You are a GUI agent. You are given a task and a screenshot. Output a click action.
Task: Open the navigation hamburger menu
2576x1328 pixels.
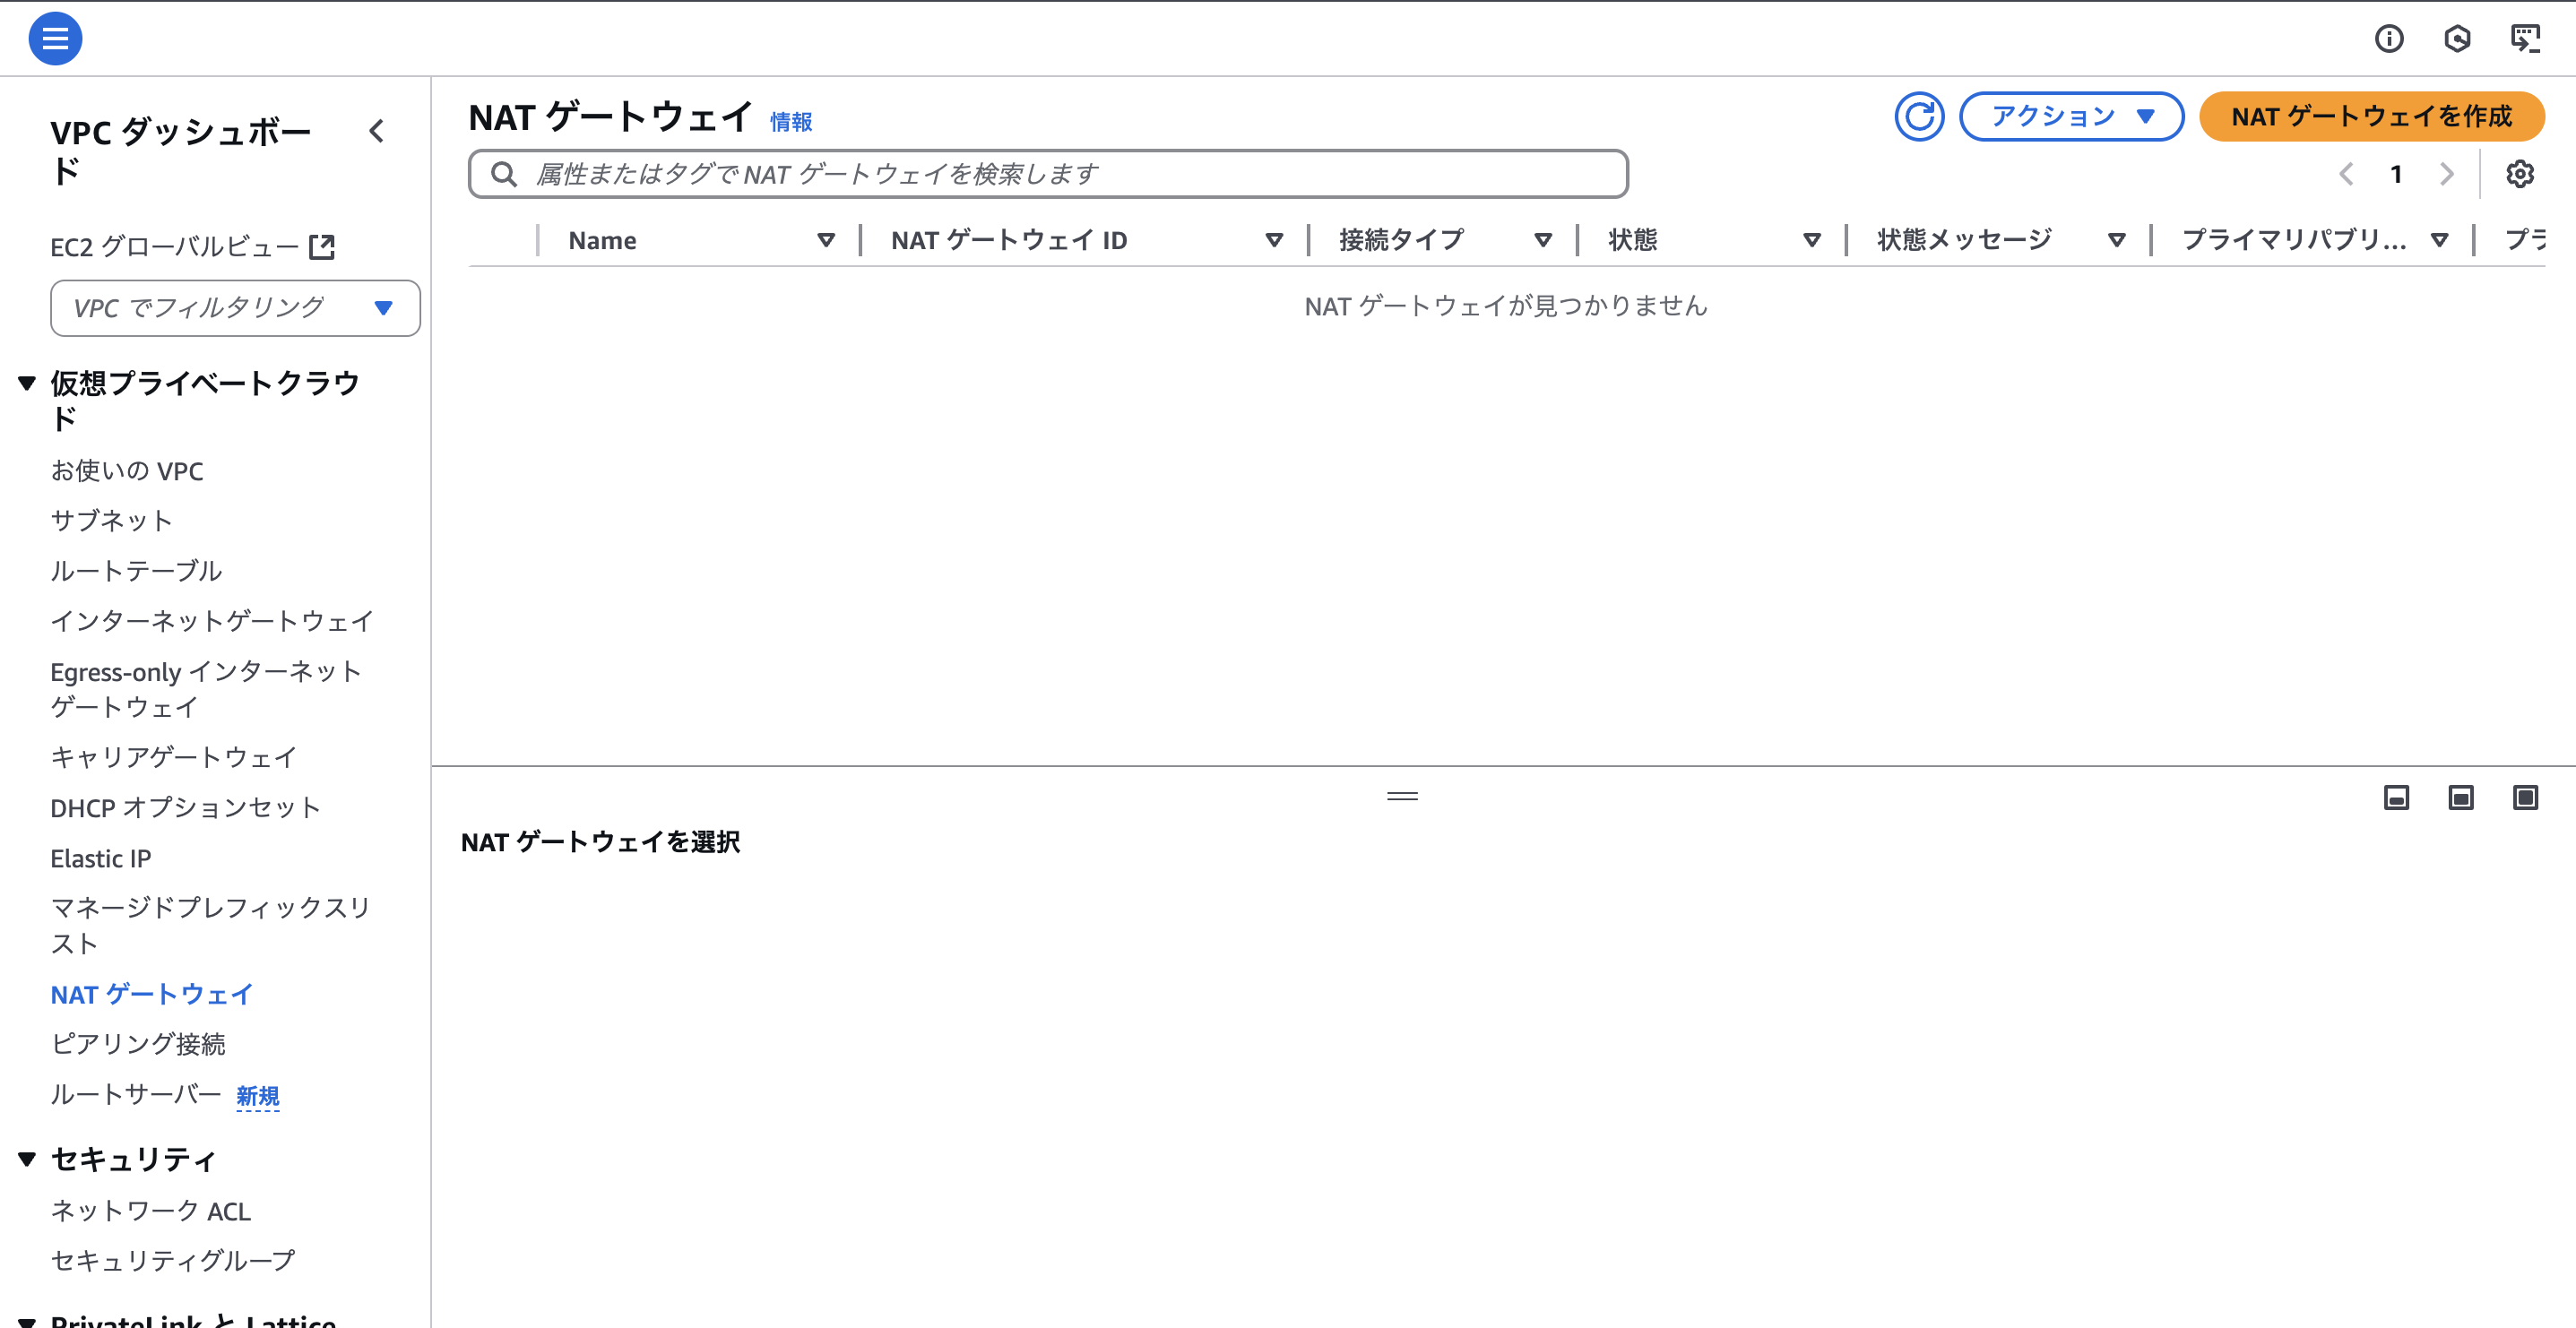pos(55,38)
